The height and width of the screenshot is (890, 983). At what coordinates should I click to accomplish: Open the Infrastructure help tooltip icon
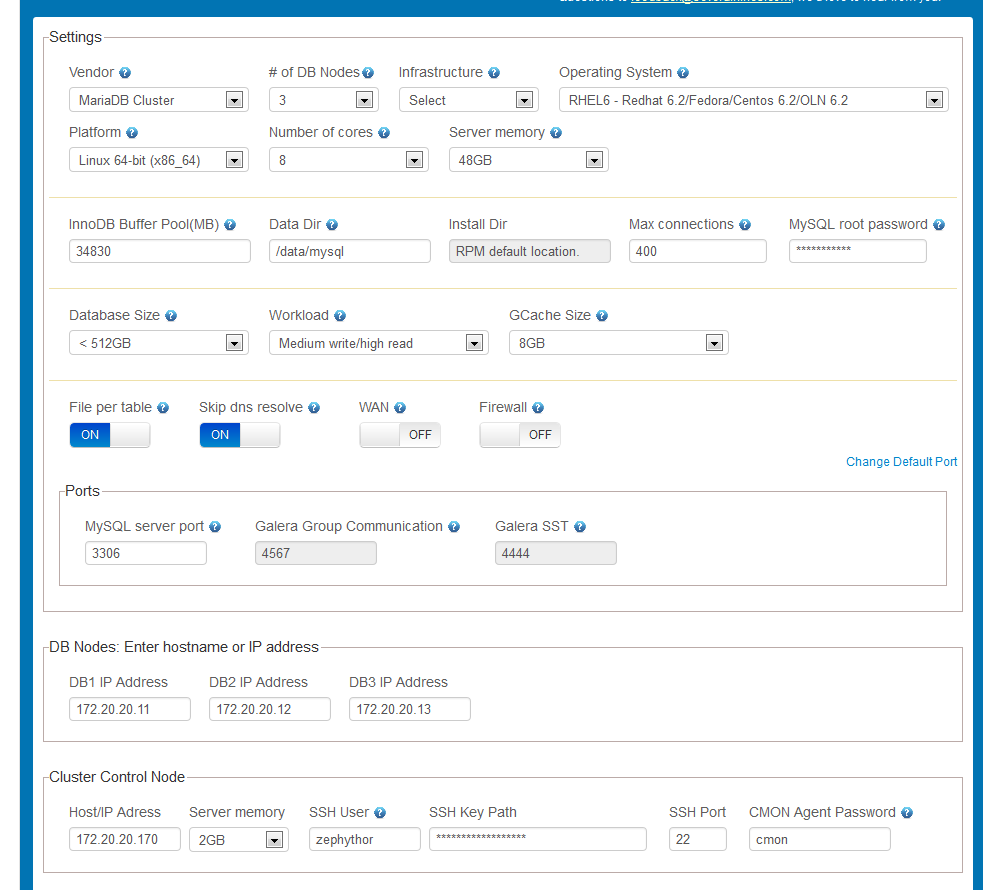(494, 73)
